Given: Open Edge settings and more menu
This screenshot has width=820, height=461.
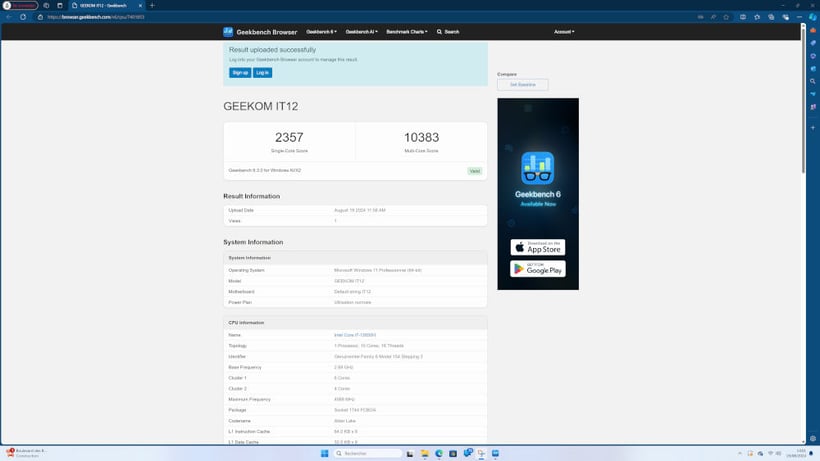Looking at the screenshot, I should 799,17.
